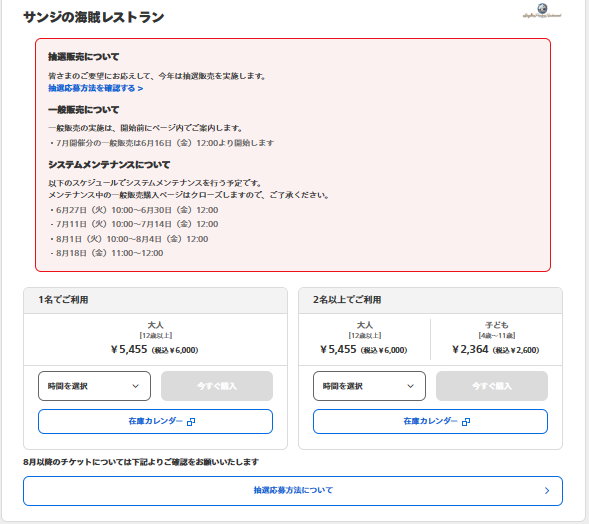Click chevron arrow on 抽選応募方法について button

pos(547,491)
